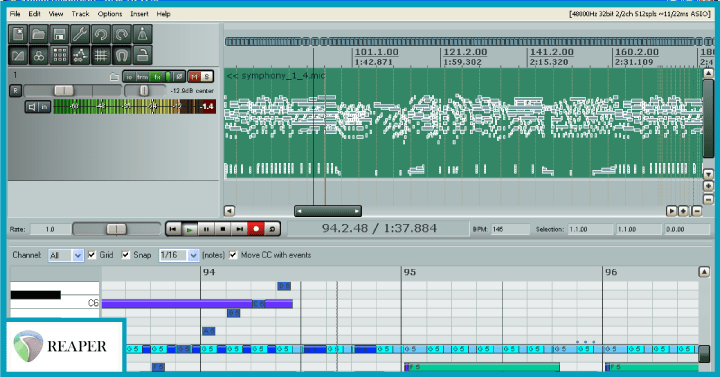Mute track 1 with the M button
This screenshot has width=720, height=377.
194,77
